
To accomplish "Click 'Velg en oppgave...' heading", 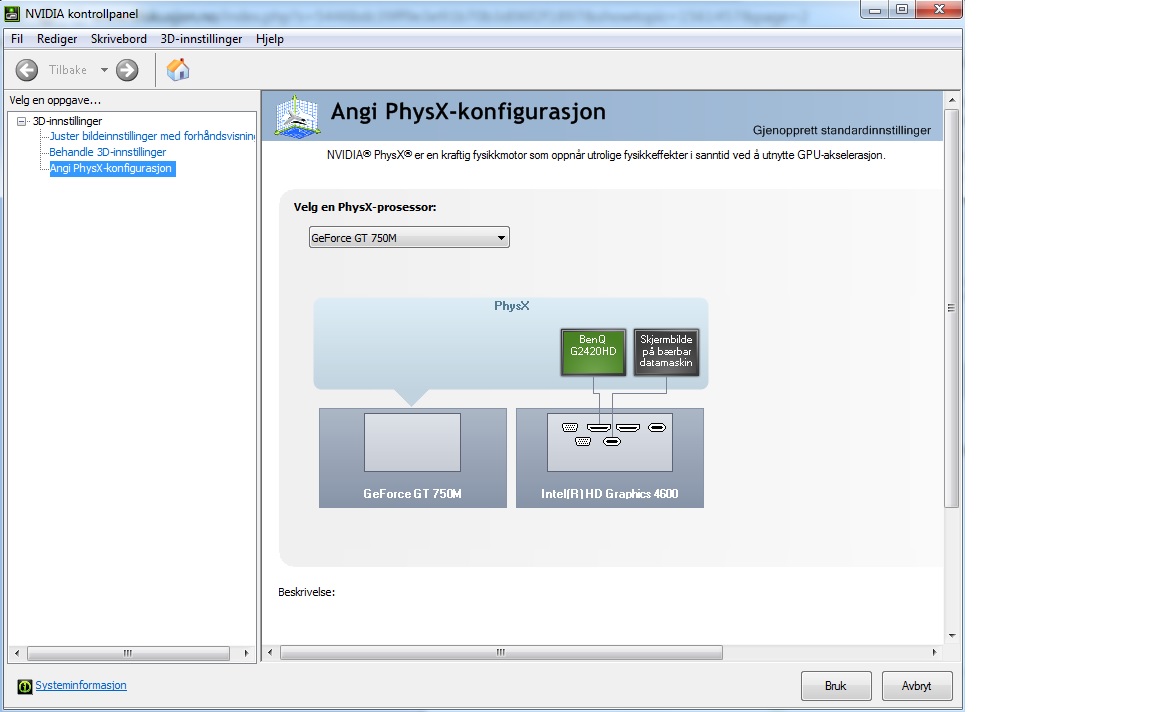I will pos(55,100).
